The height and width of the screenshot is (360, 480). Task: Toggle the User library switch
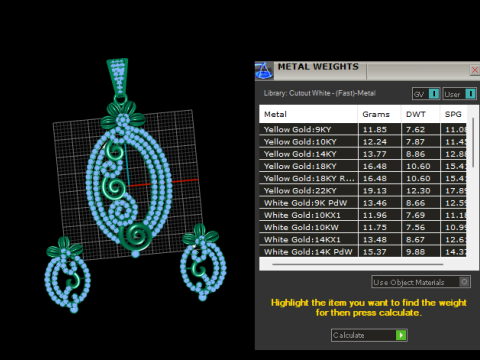(x=459, y=94)
